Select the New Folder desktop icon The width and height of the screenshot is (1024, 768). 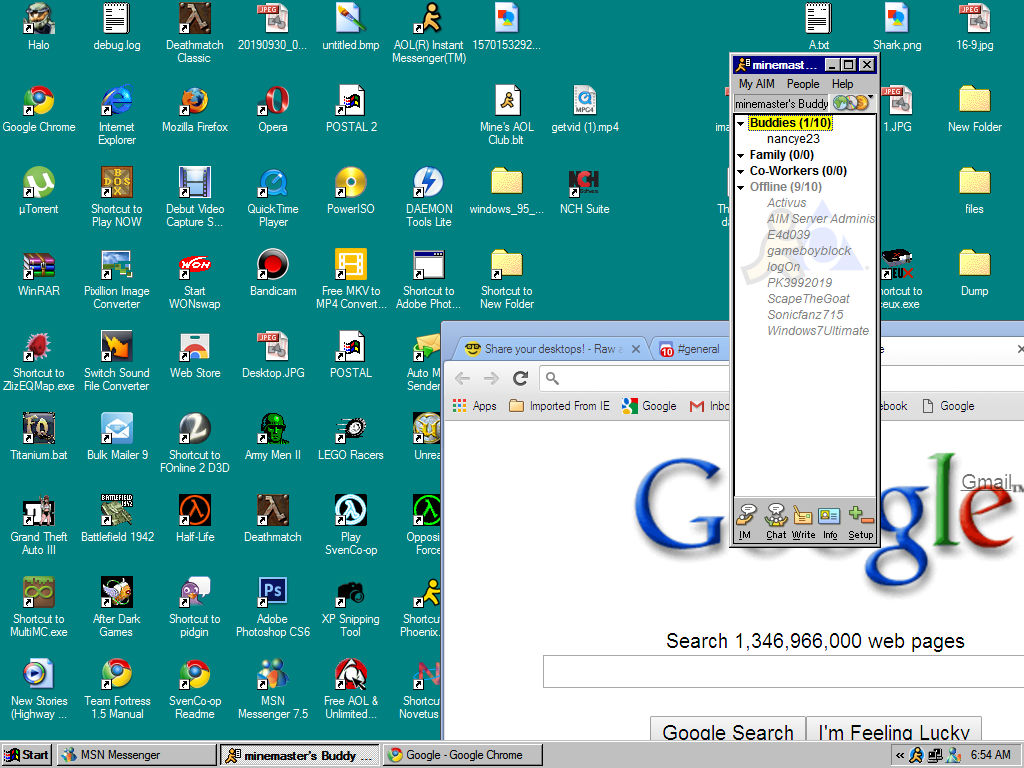tap(974, 110)
